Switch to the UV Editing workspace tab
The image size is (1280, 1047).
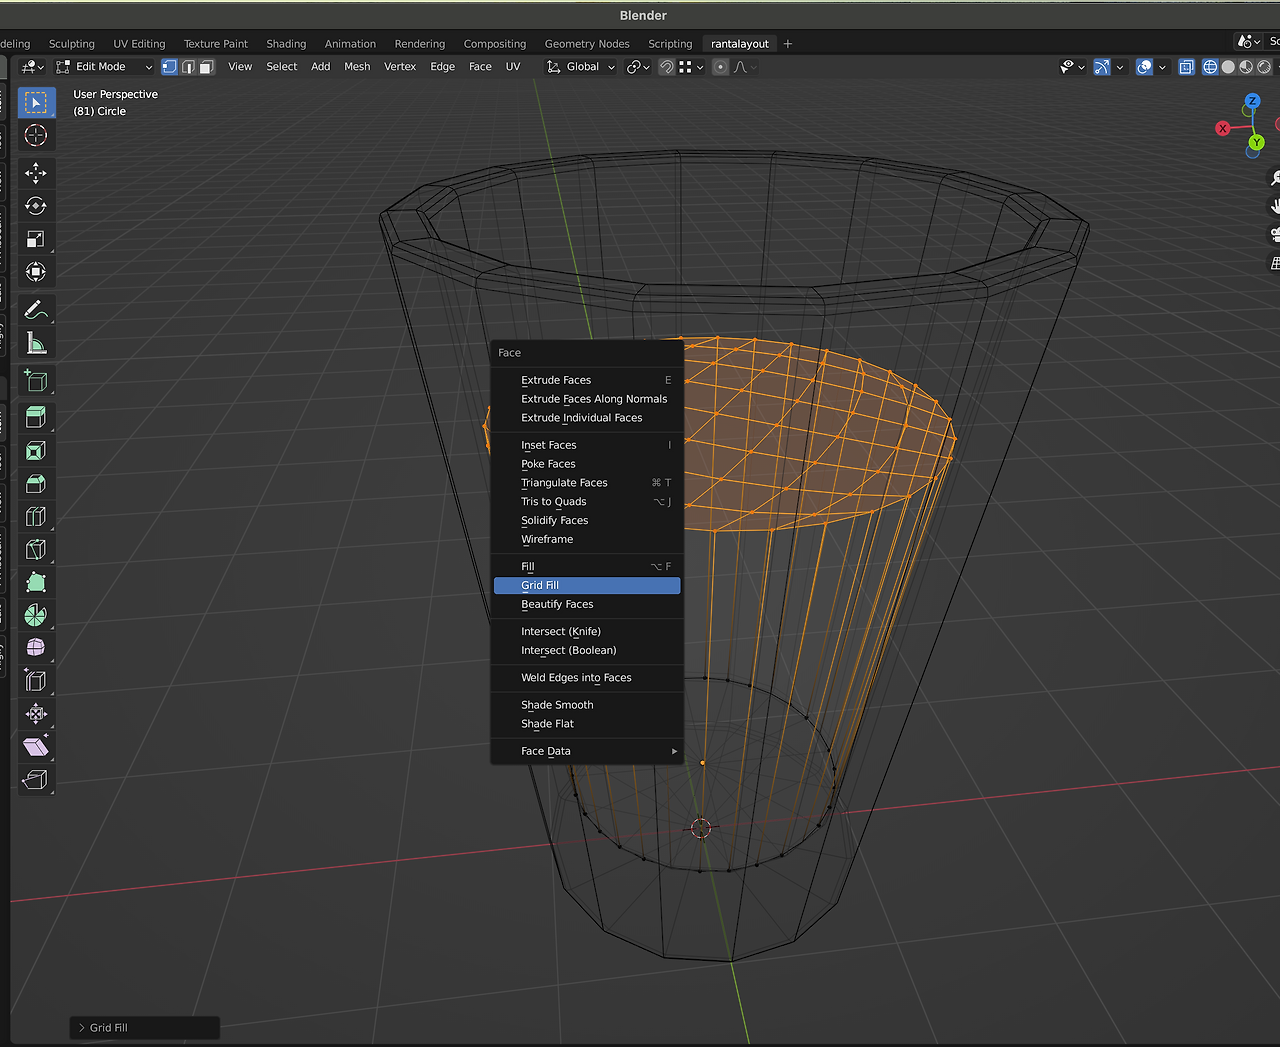click(139, 44)
